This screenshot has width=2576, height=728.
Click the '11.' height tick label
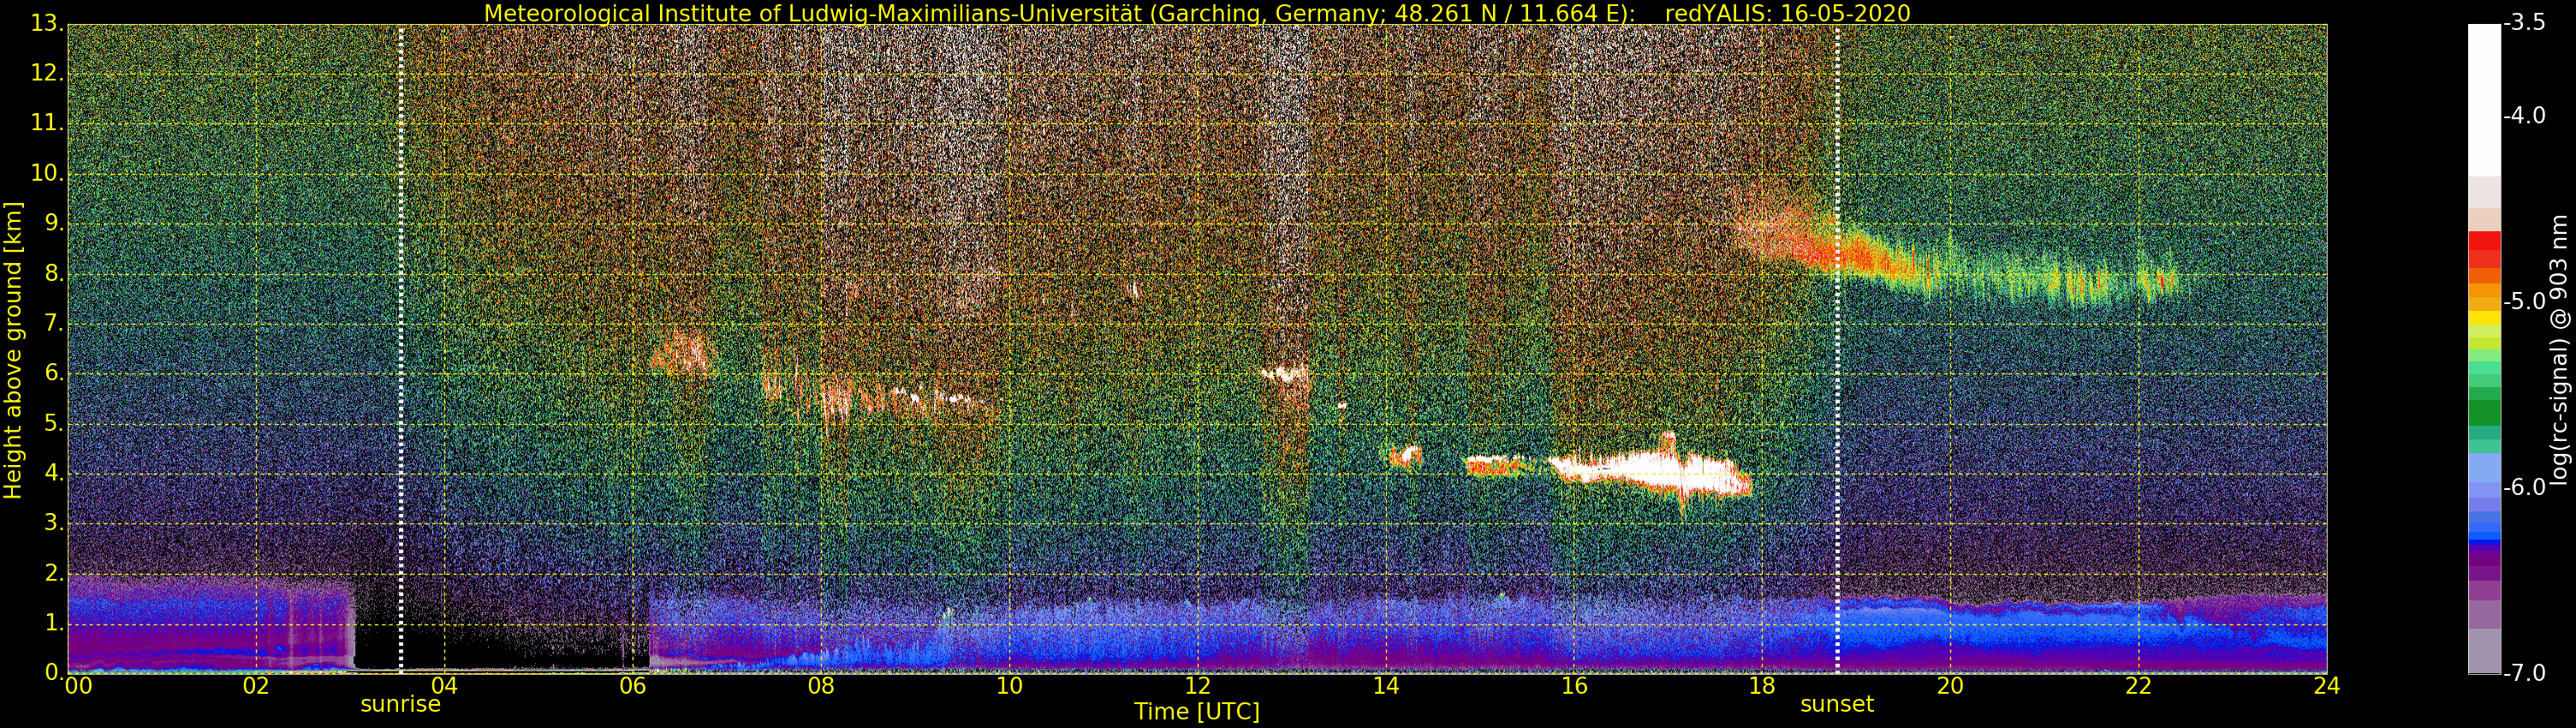point(46,123)
